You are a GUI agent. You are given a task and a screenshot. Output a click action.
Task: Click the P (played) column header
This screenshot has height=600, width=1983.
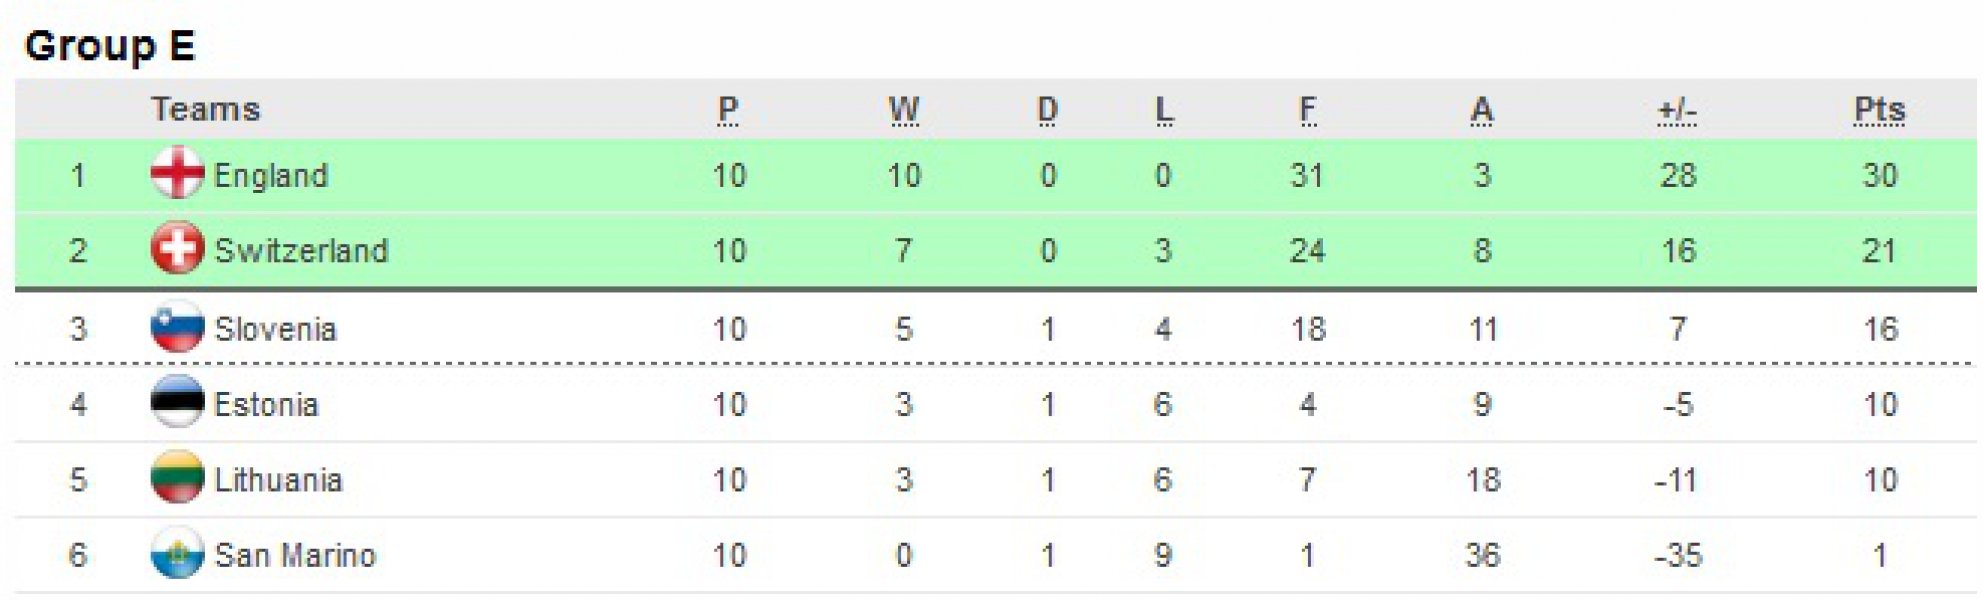(x=728, y=109)
